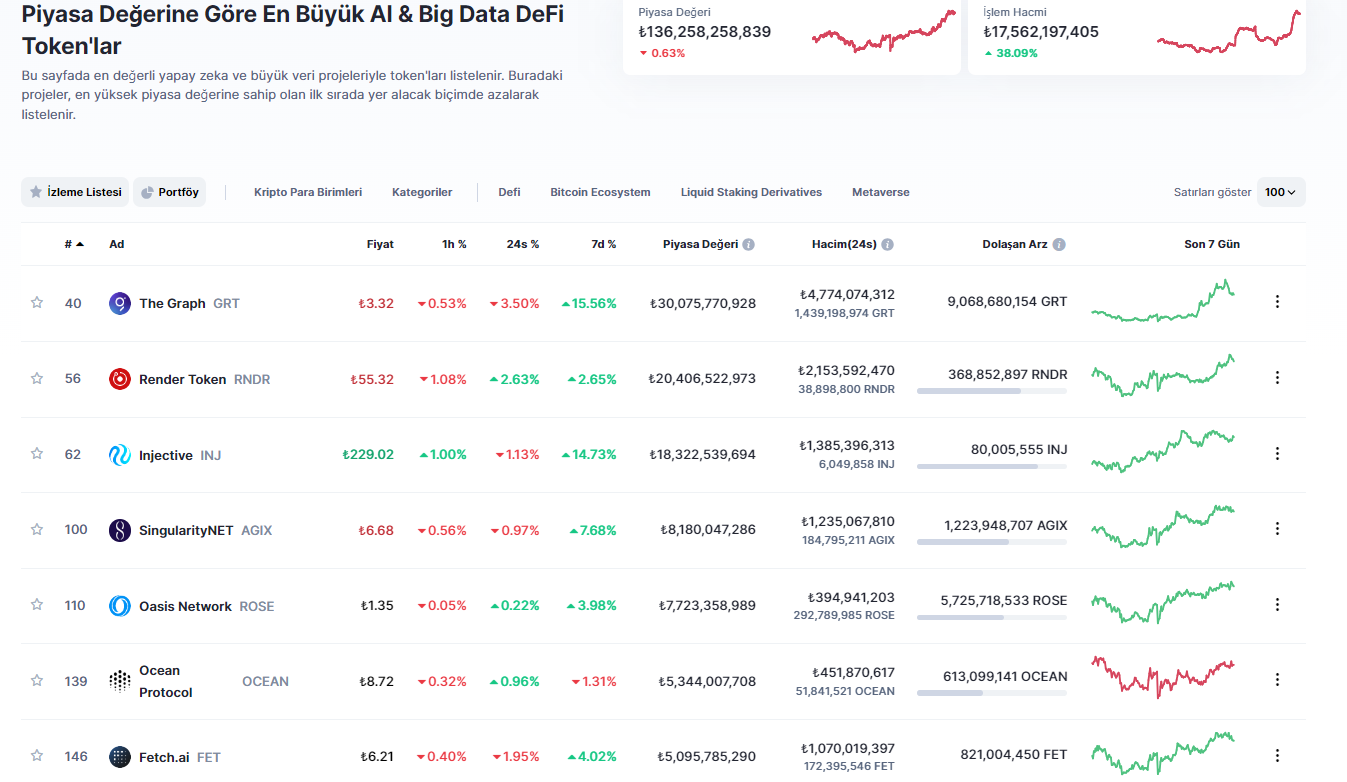Click the İşlem Hacmi summary chart
1347x782 pixels.
click(x=1229, y=32)
